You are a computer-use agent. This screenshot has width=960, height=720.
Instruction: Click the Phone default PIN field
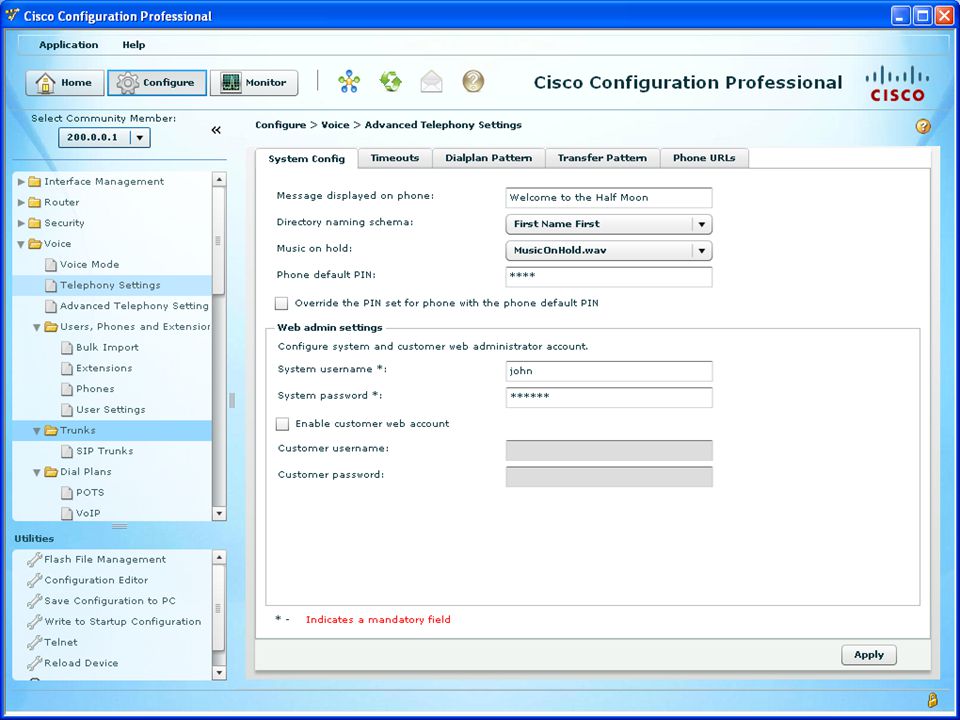coord(609,277)
